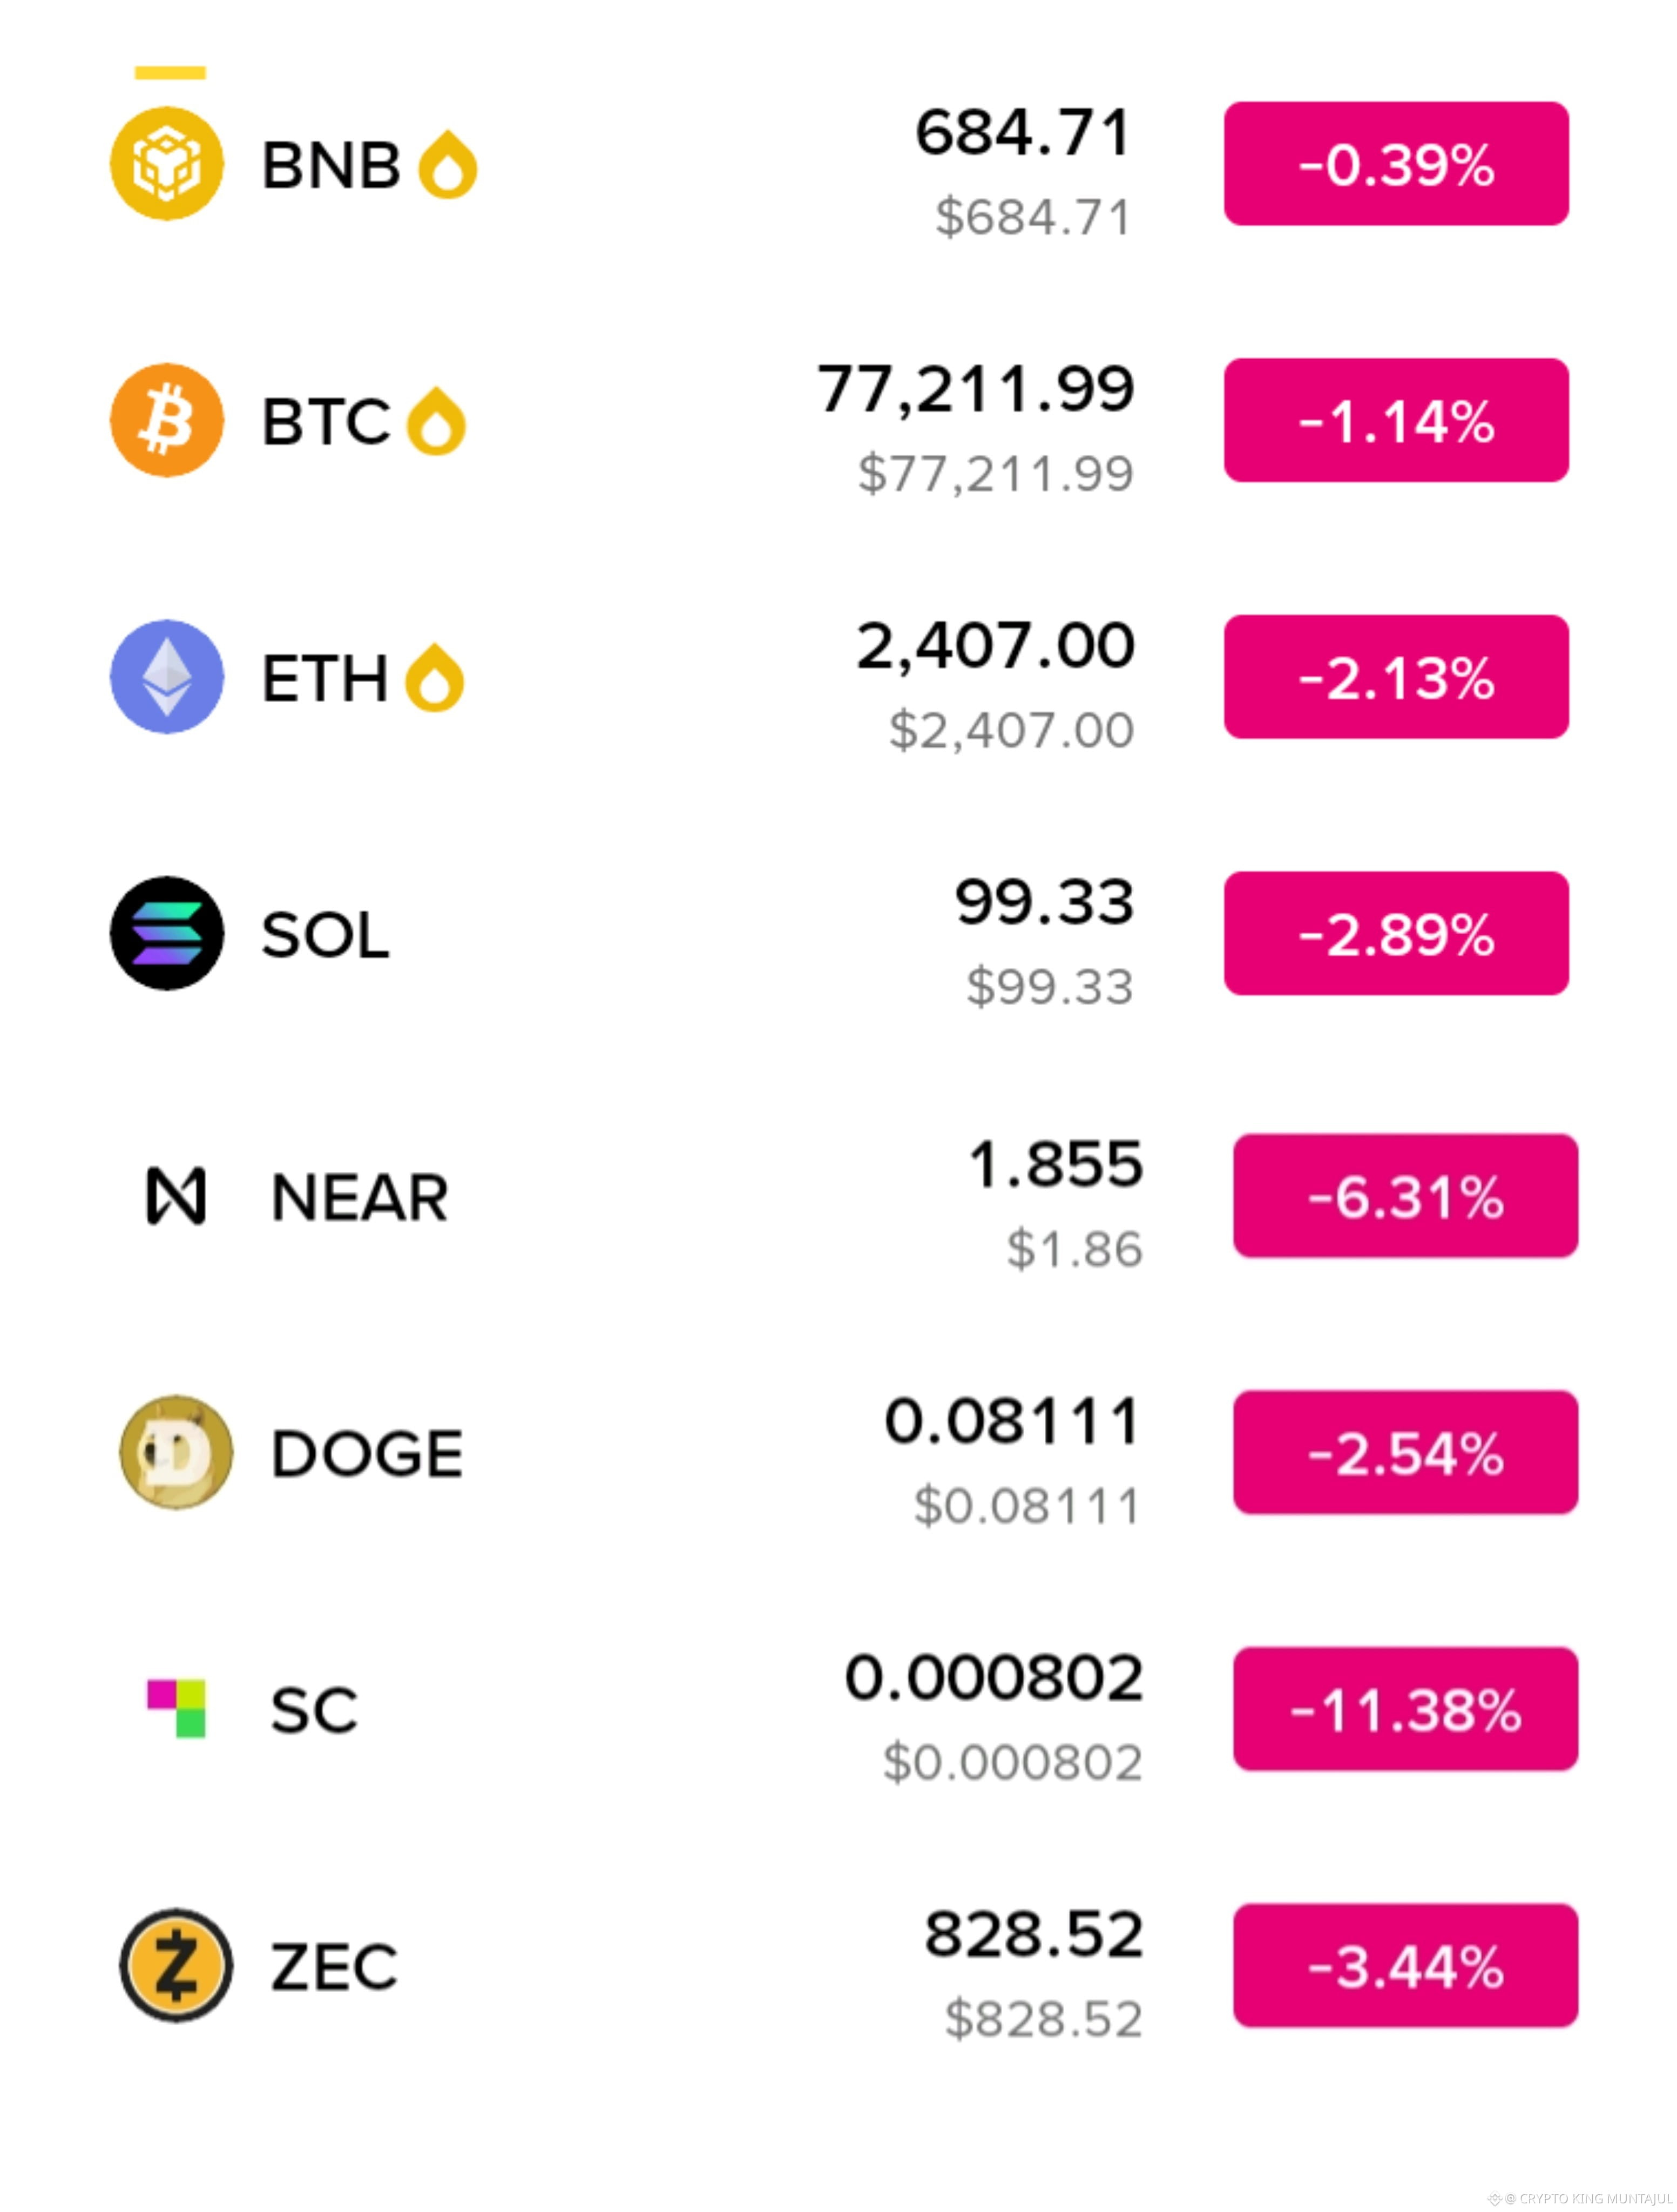Toggle the BNB -0.39% change badge

tap(1396, 163)
